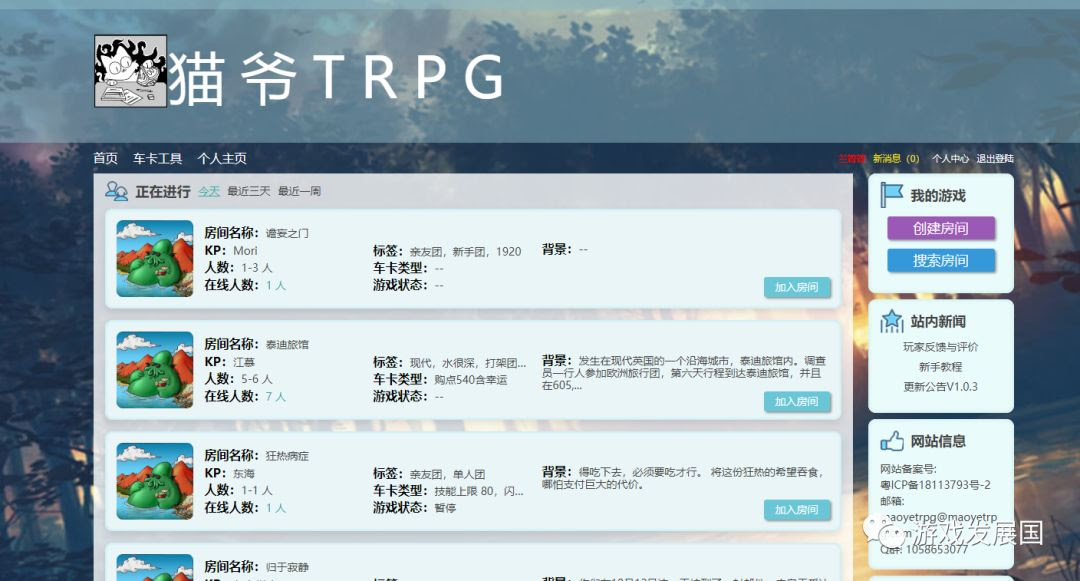The image size is (1080, 581).
Task: Click the flag icon next to 我的游戏
Action: 892,196
